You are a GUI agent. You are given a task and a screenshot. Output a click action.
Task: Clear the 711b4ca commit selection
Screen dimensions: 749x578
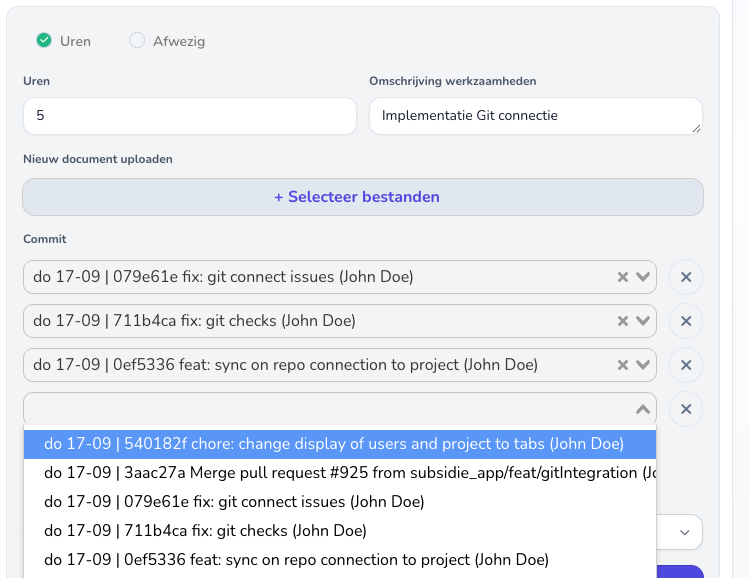(622, 321)
